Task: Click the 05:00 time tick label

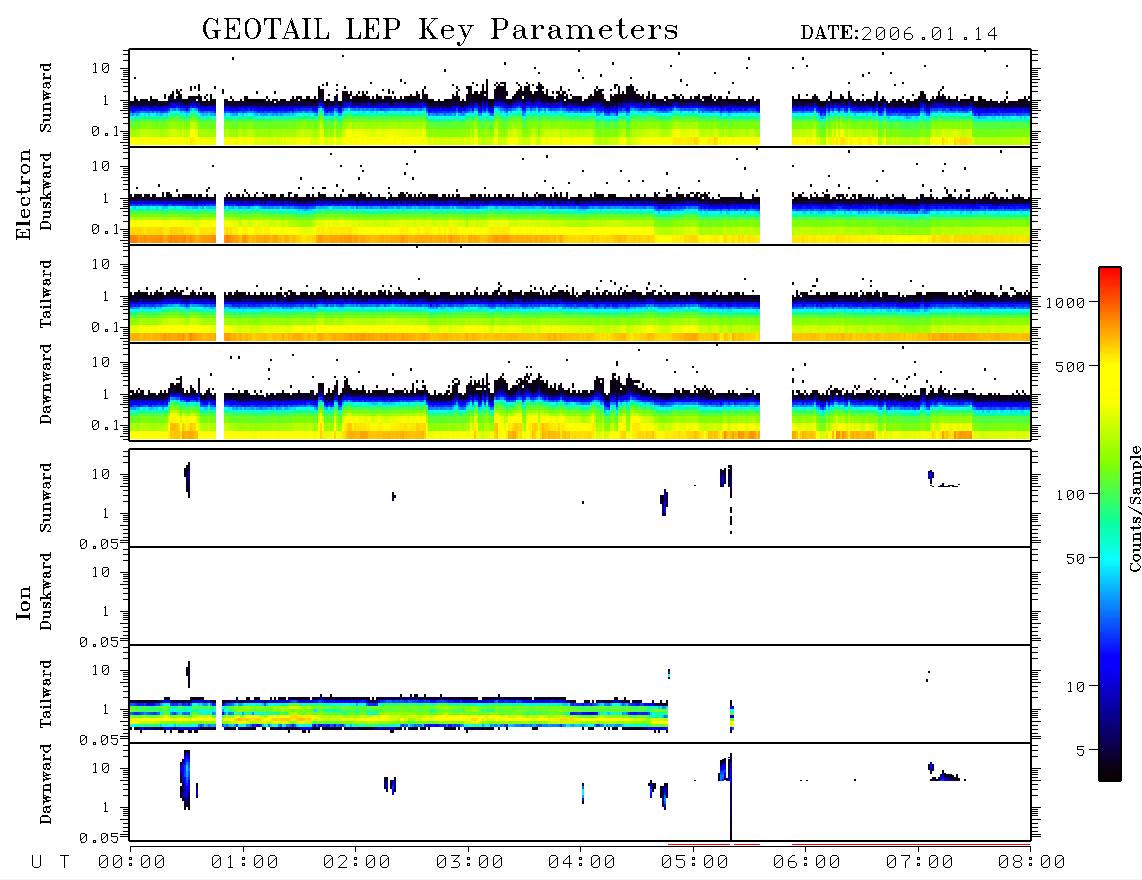Action: 694,863
